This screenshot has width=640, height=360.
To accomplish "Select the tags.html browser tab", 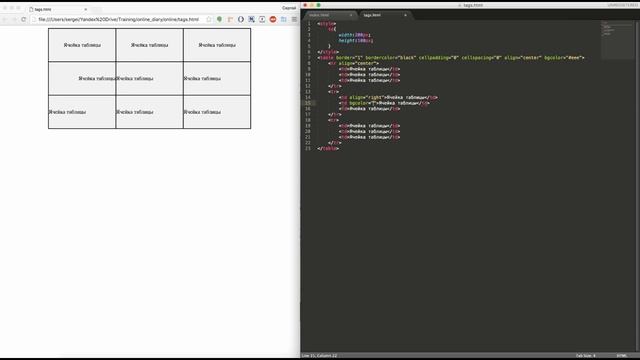I will click(x=57, y=9).
